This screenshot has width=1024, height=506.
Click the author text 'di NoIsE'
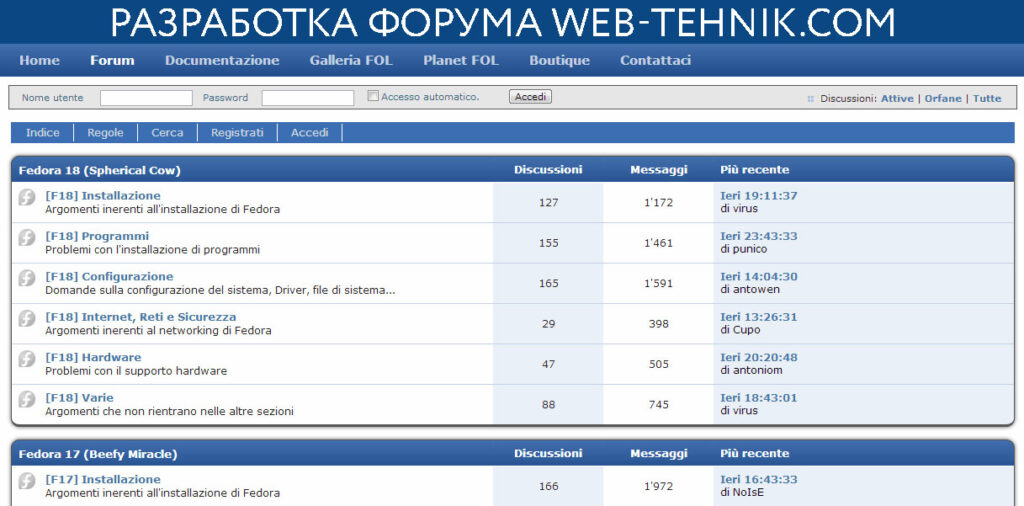pyautogui.click(x=742, y=493)
